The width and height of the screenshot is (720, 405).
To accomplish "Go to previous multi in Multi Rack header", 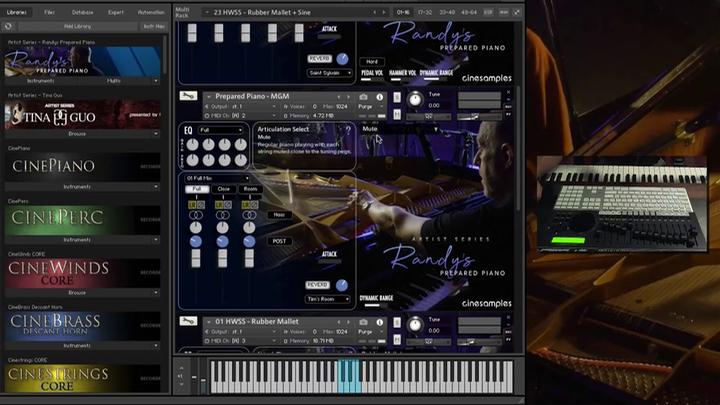I will pos(374,12).
